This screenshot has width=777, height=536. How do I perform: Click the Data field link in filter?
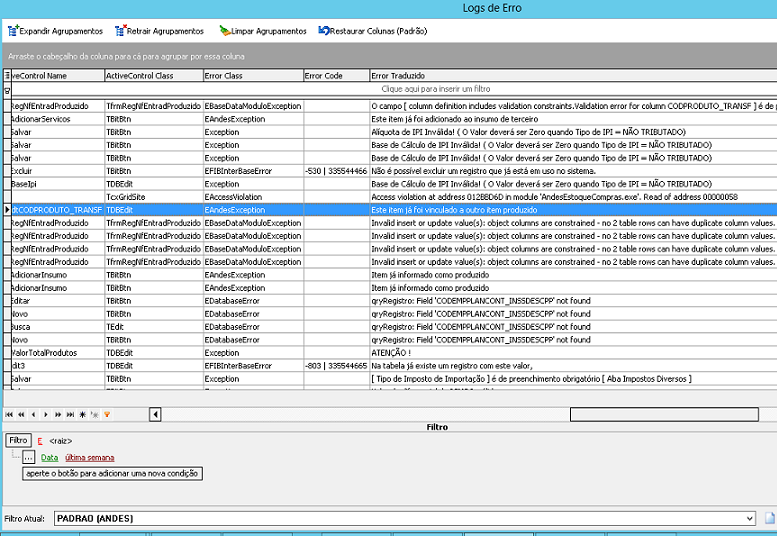click(x=50, y=458)
